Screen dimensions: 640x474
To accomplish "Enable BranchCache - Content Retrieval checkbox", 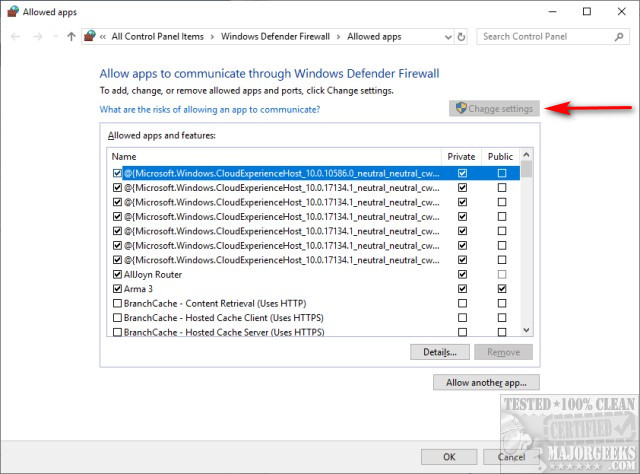I will (117, 303).
